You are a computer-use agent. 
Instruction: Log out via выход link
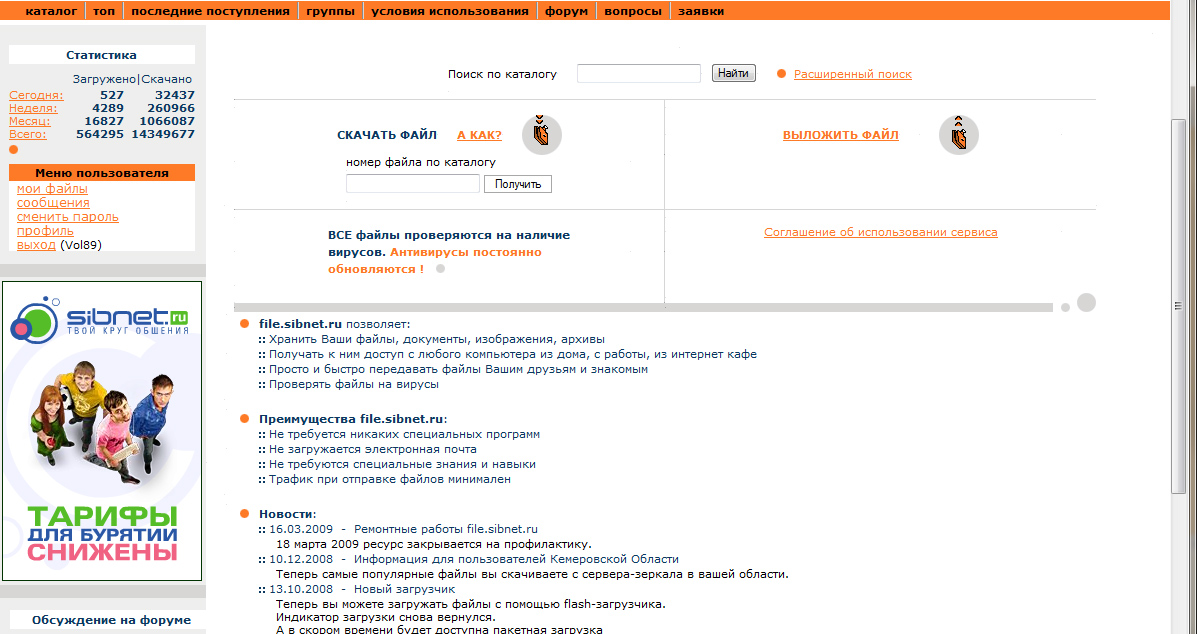coord(36,245)
